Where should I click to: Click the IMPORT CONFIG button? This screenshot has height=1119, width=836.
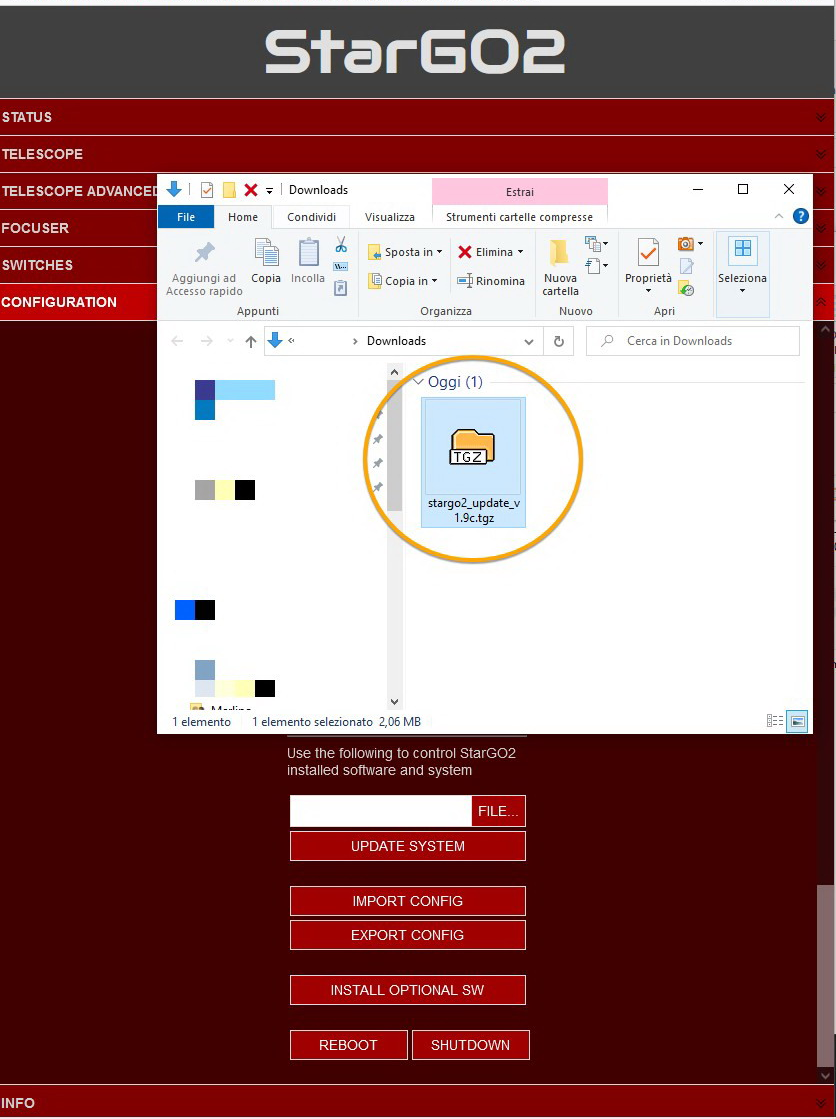(x=408, y=901)
